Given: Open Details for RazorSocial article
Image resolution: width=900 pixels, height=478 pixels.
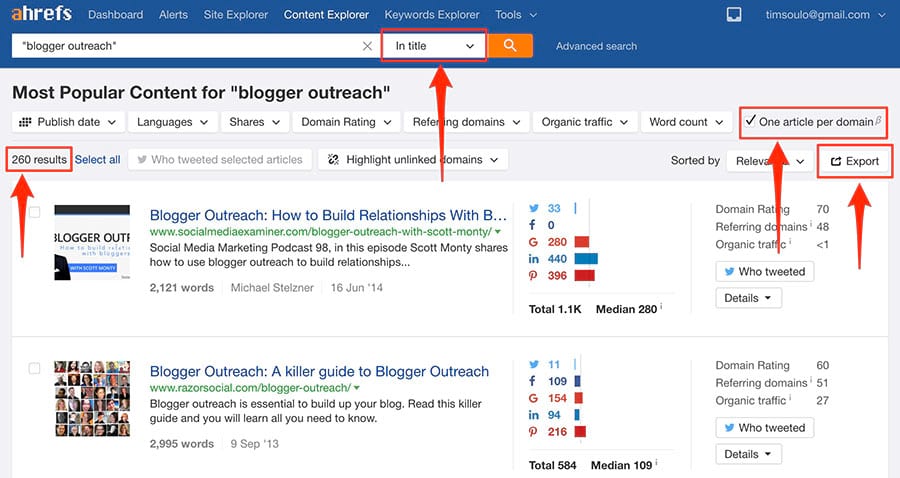Looking at the screenshot, I should point(748,454).
